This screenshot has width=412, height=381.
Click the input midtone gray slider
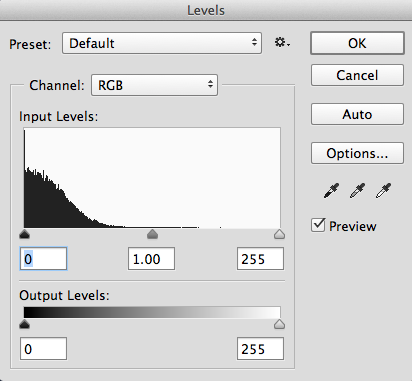(152, 234)
